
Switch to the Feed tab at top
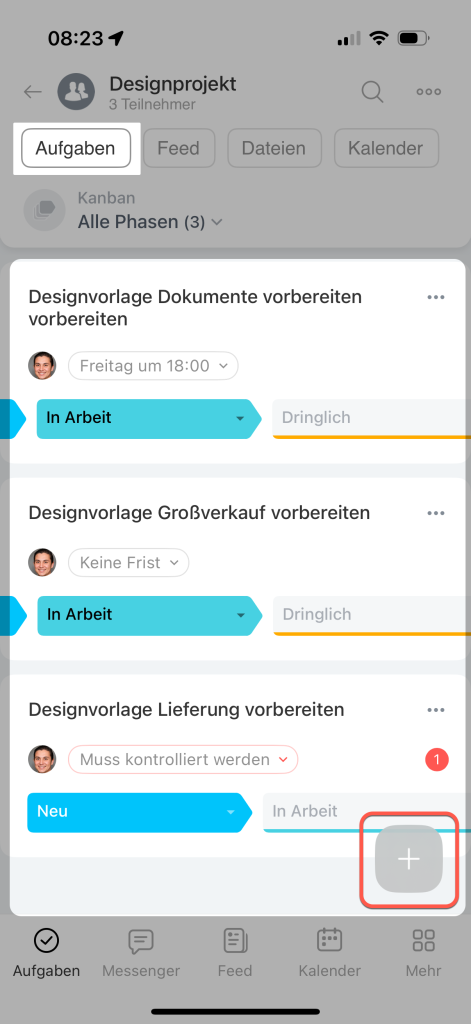(179, 148)
